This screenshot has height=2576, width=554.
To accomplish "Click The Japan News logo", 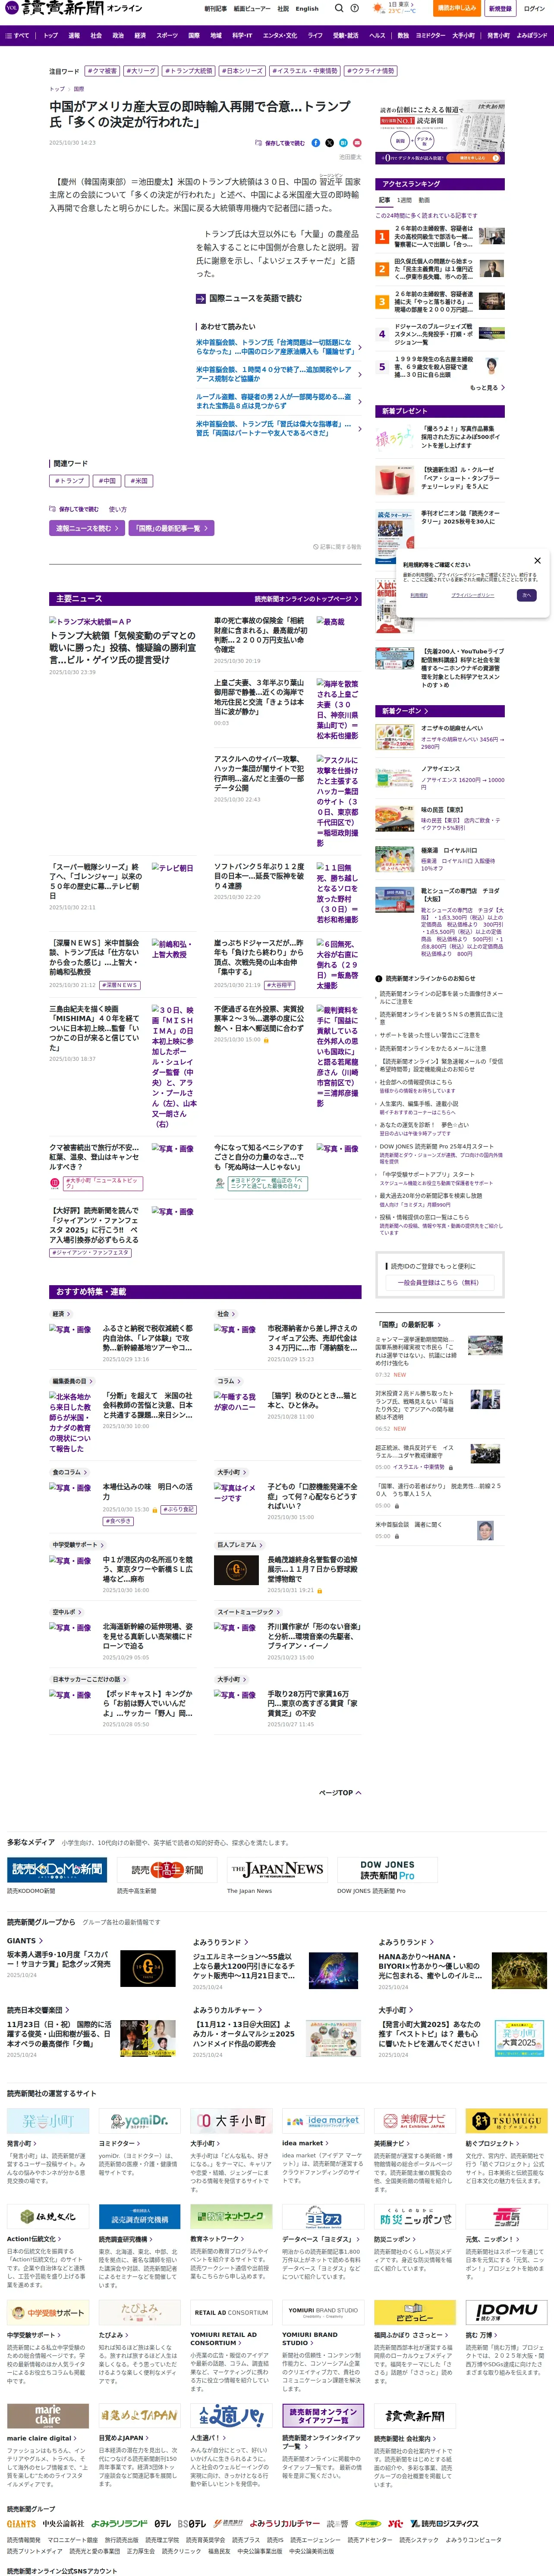I will pos(277,1869).
